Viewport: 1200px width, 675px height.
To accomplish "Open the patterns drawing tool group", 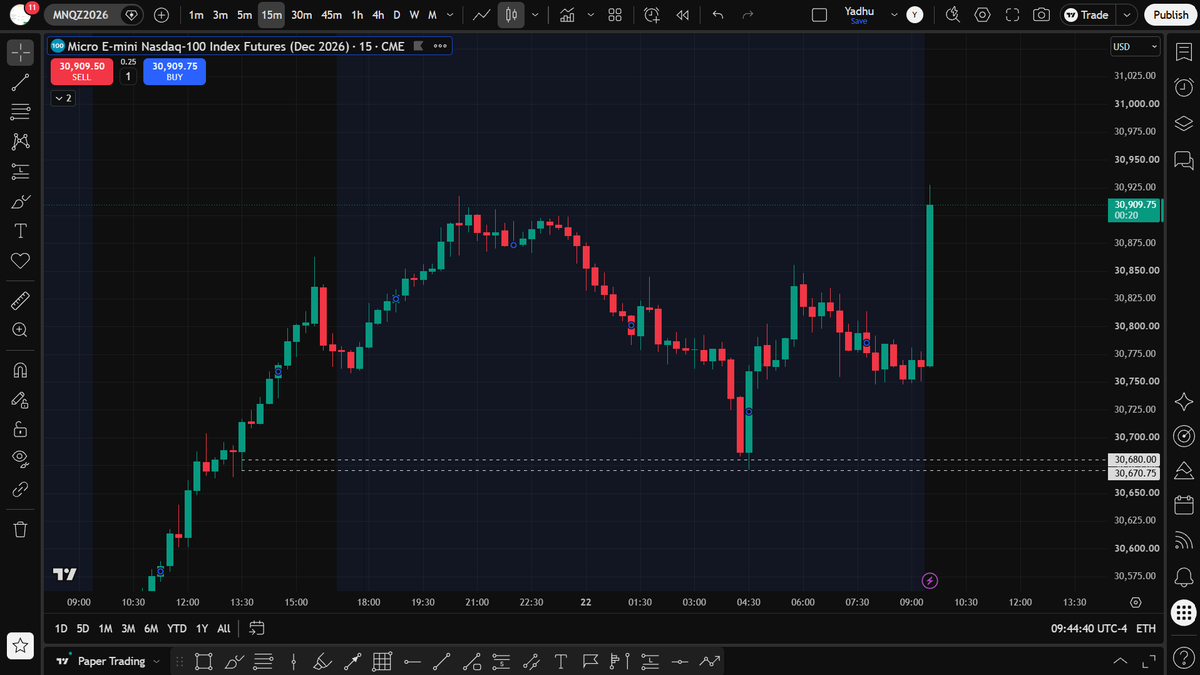I will click(x=20, y=142).
